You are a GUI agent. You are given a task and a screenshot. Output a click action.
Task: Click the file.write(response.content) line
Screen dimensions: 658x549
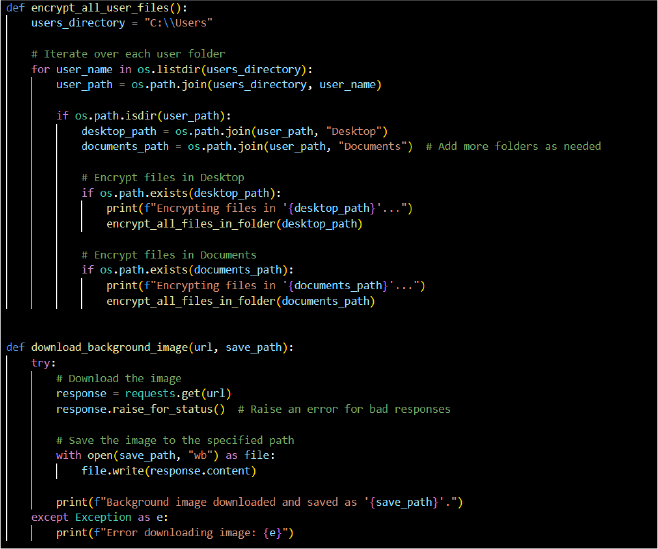click(169, 471)
